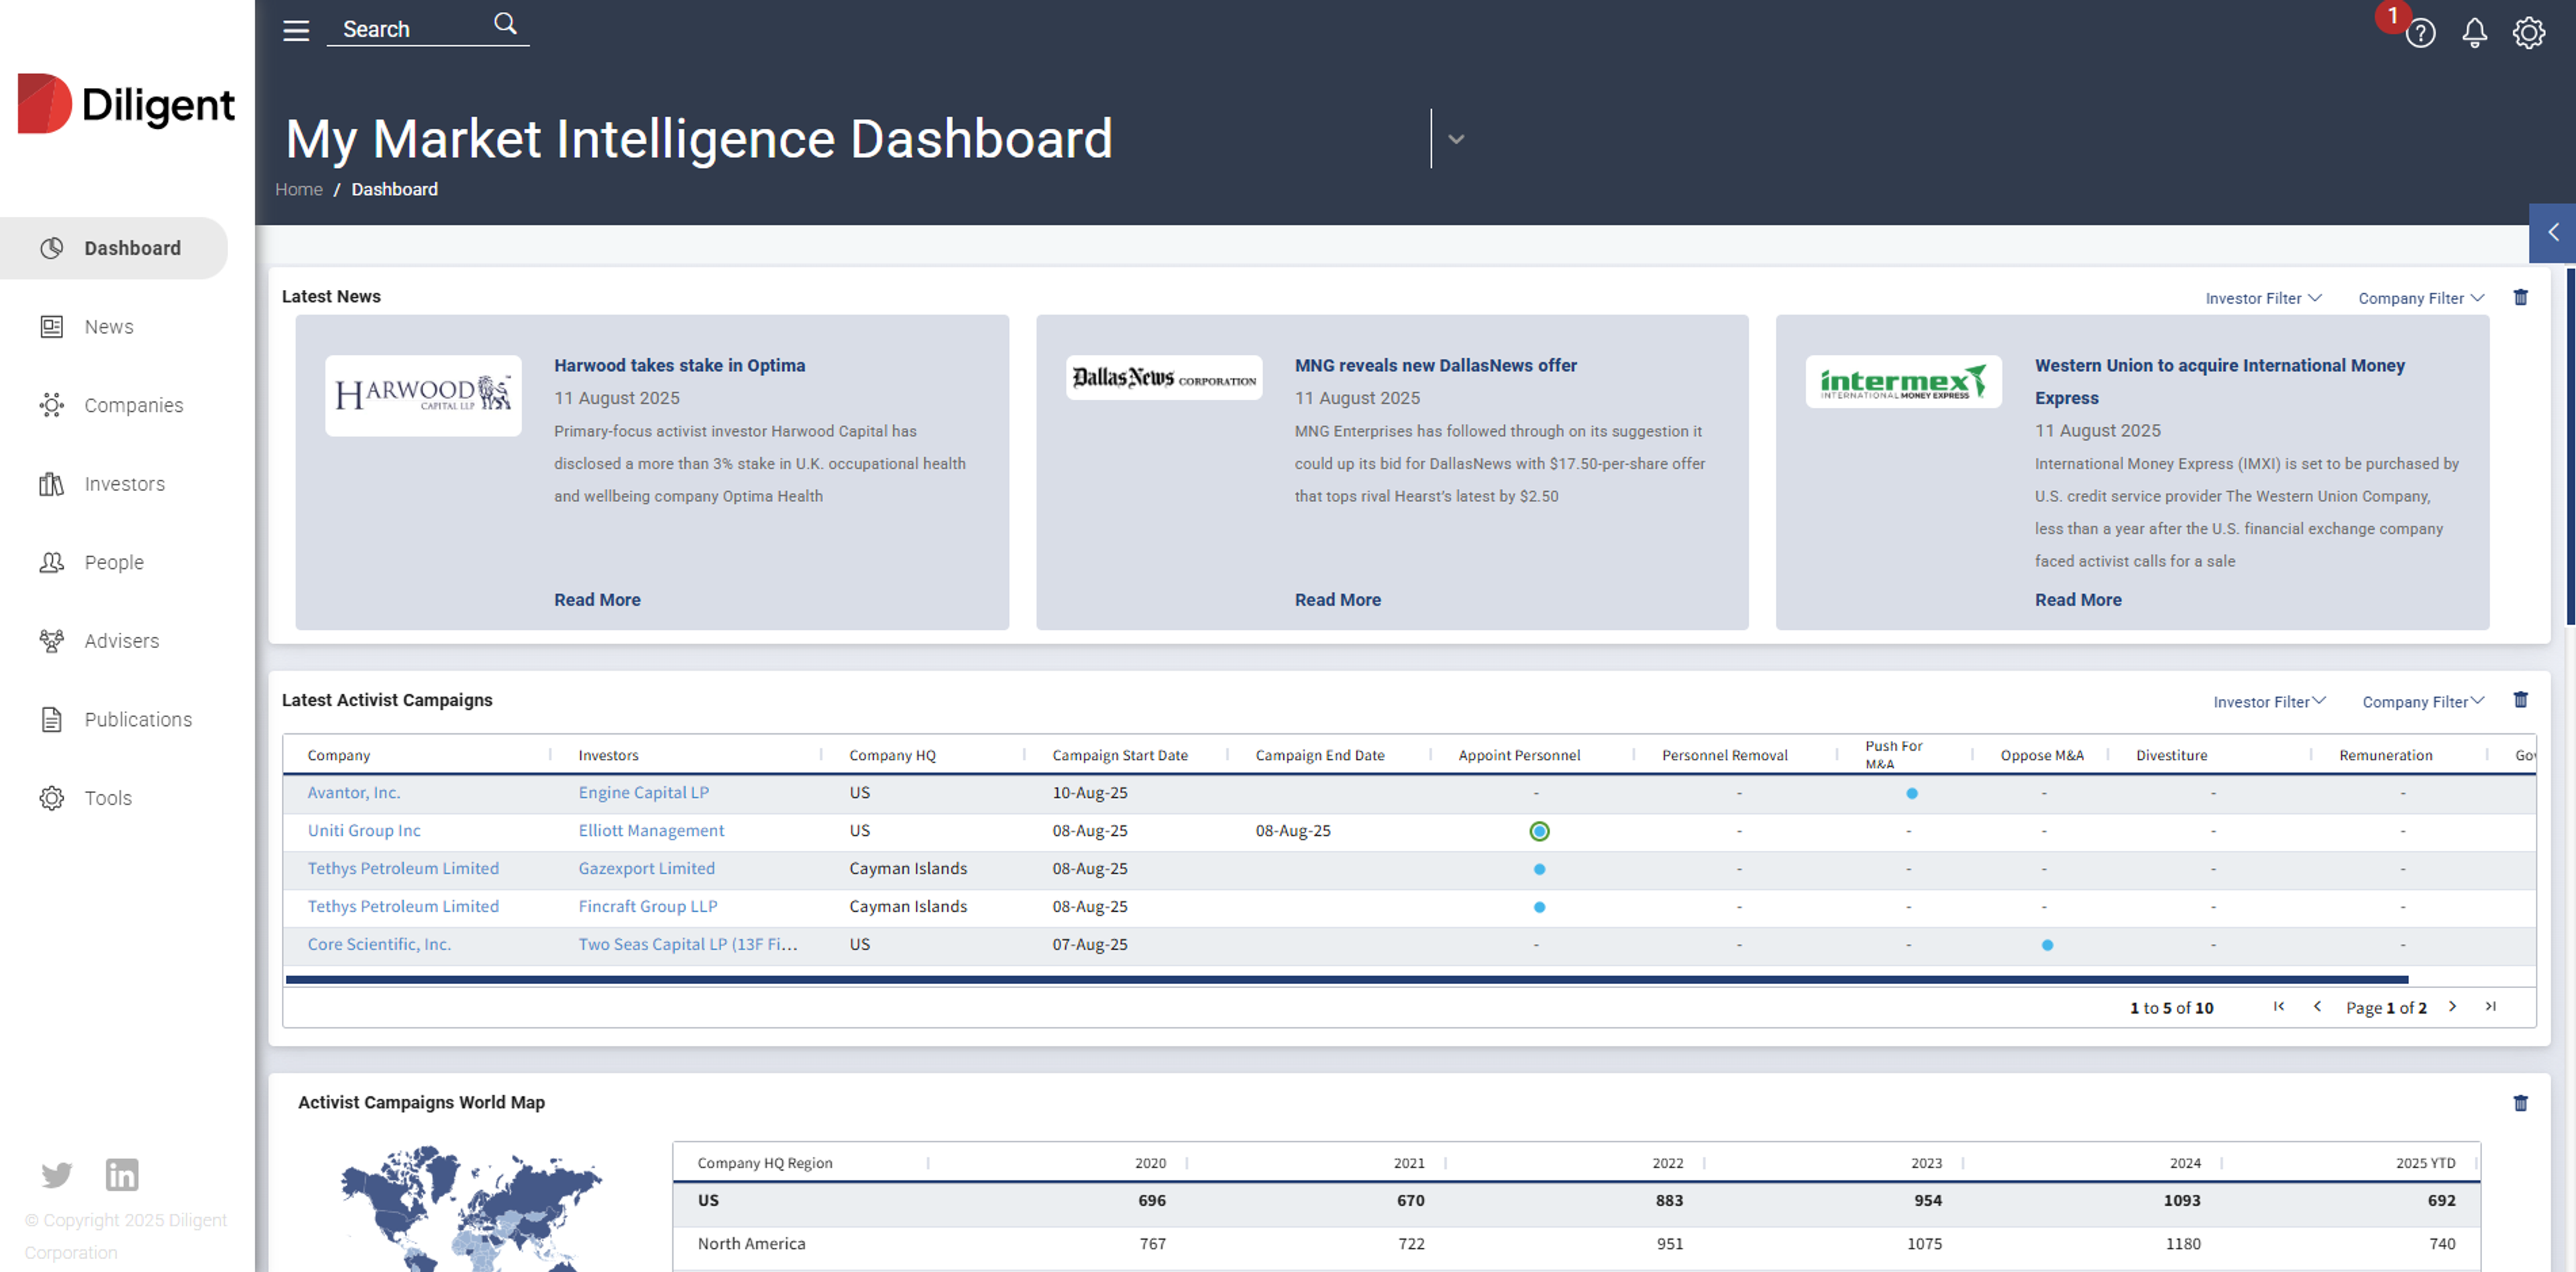Image resolution: width=2576 pixels, height=1272 pixels.
Task: Read More on MNG DallasNews article
Action: [x=1337, y=600]
